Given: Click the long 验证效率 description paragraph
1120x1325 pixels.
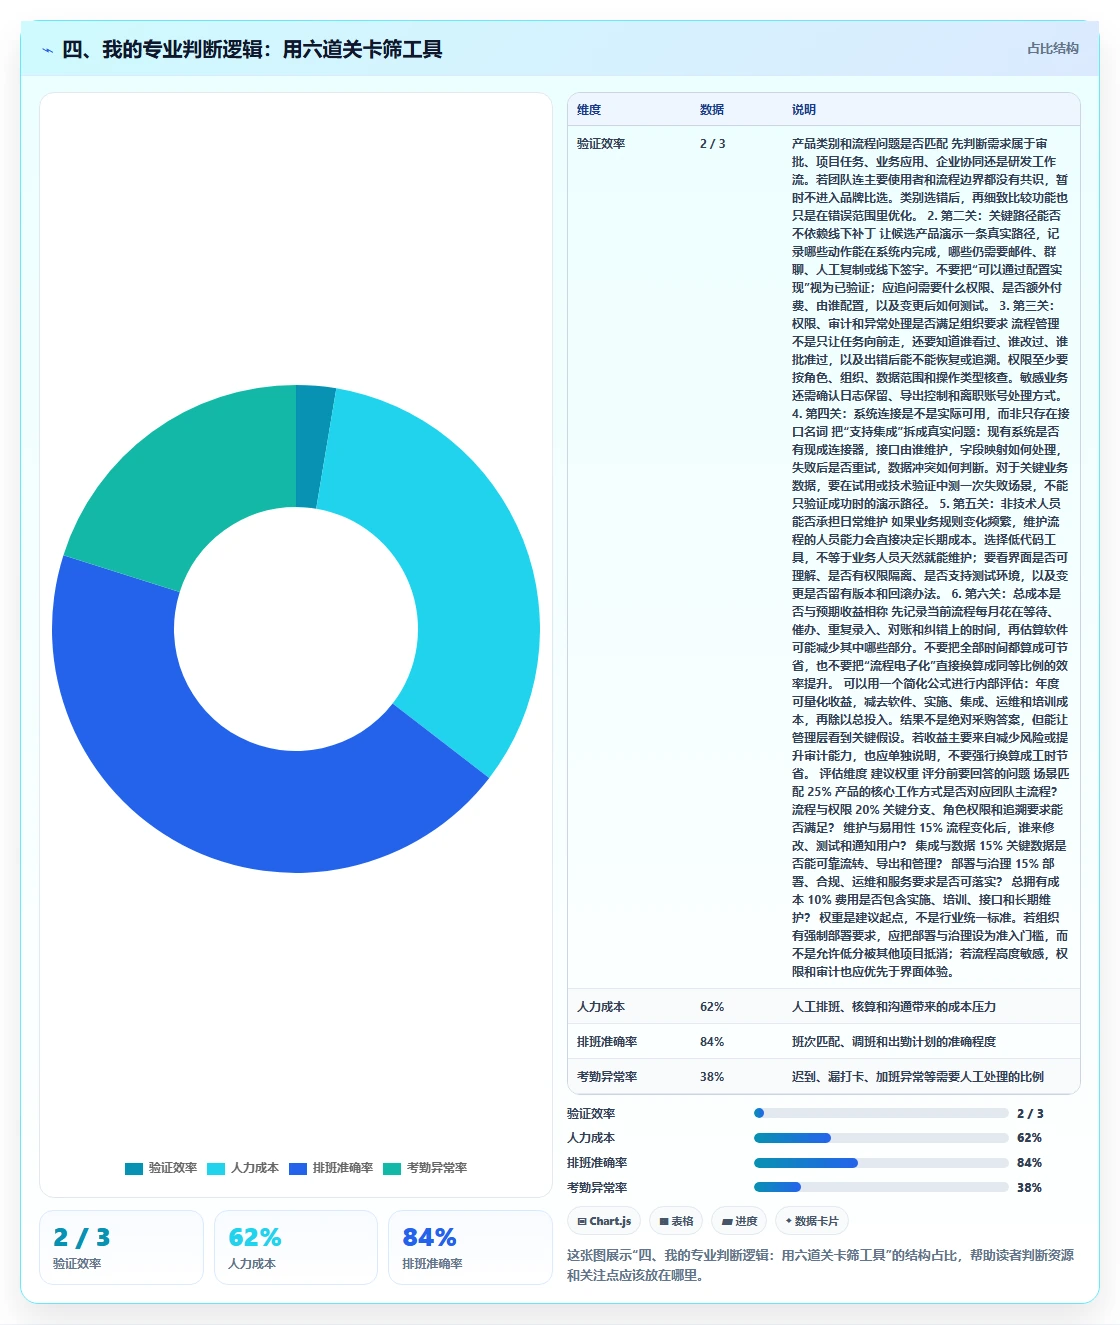Looking at the screenshot, I should (931, 558).
